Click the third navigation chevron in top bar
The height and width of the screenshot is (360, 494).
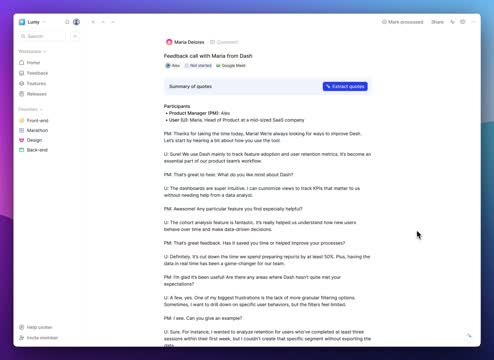113,22
